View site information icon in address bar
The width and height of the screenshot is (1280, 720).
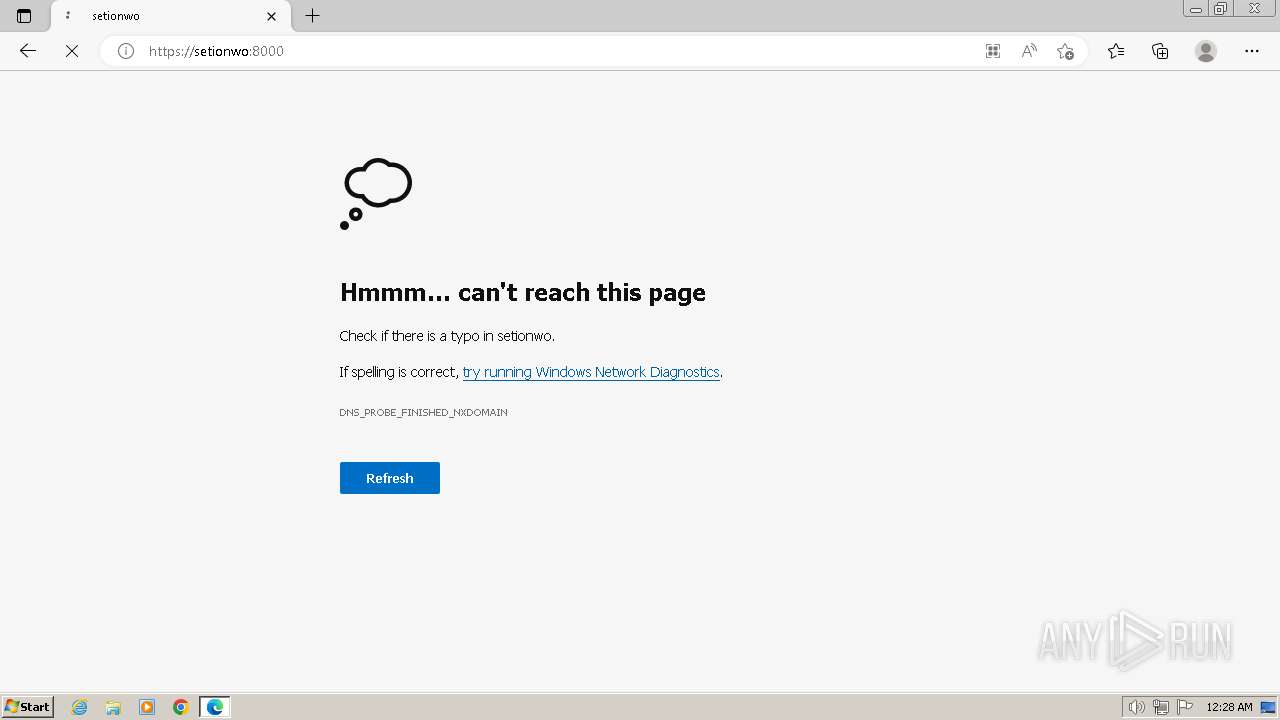coord(126,51)
